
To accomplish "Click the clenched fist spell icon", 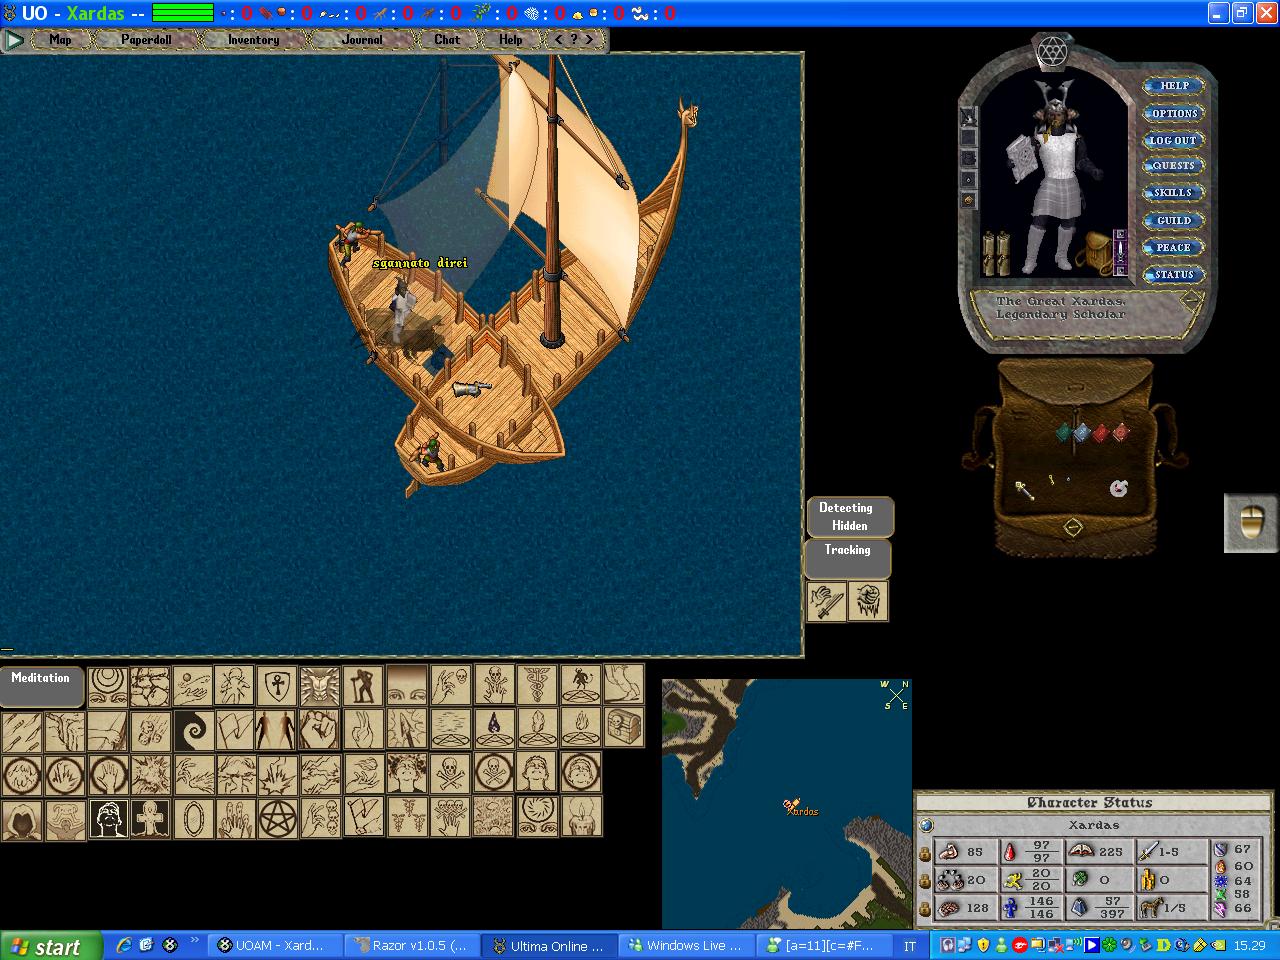I will [x=319, y=730].
